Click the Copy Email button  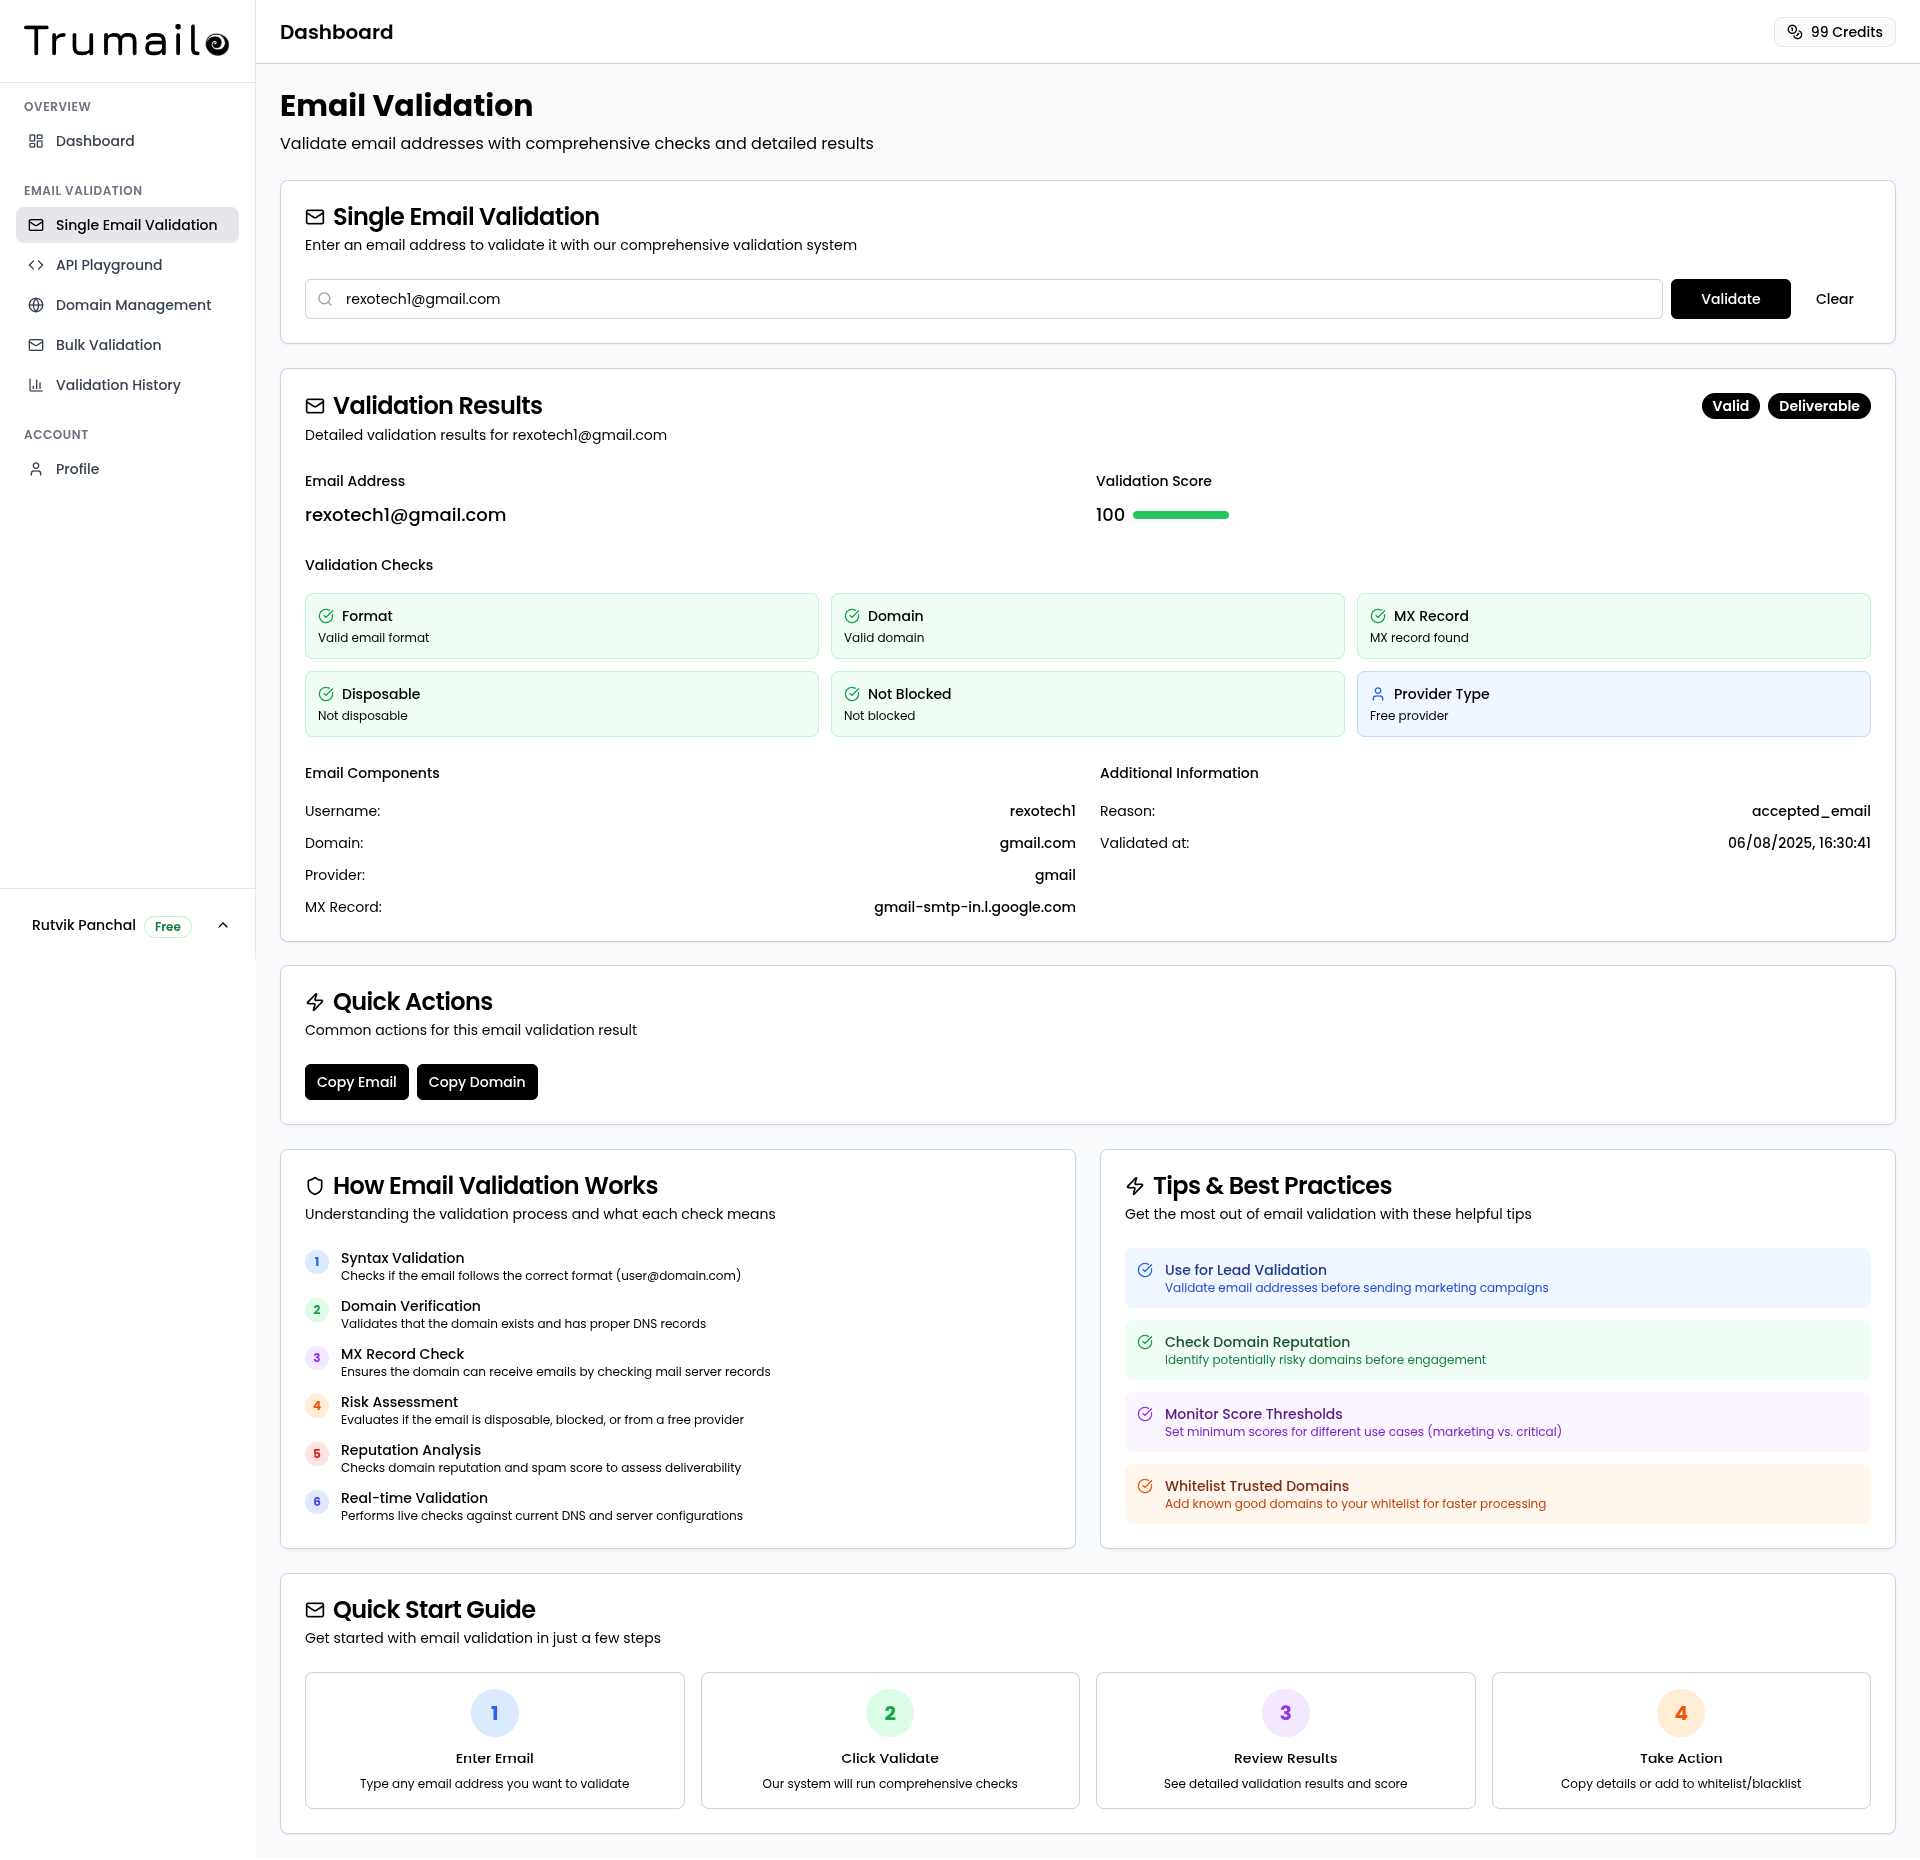tap(356, 1082)
